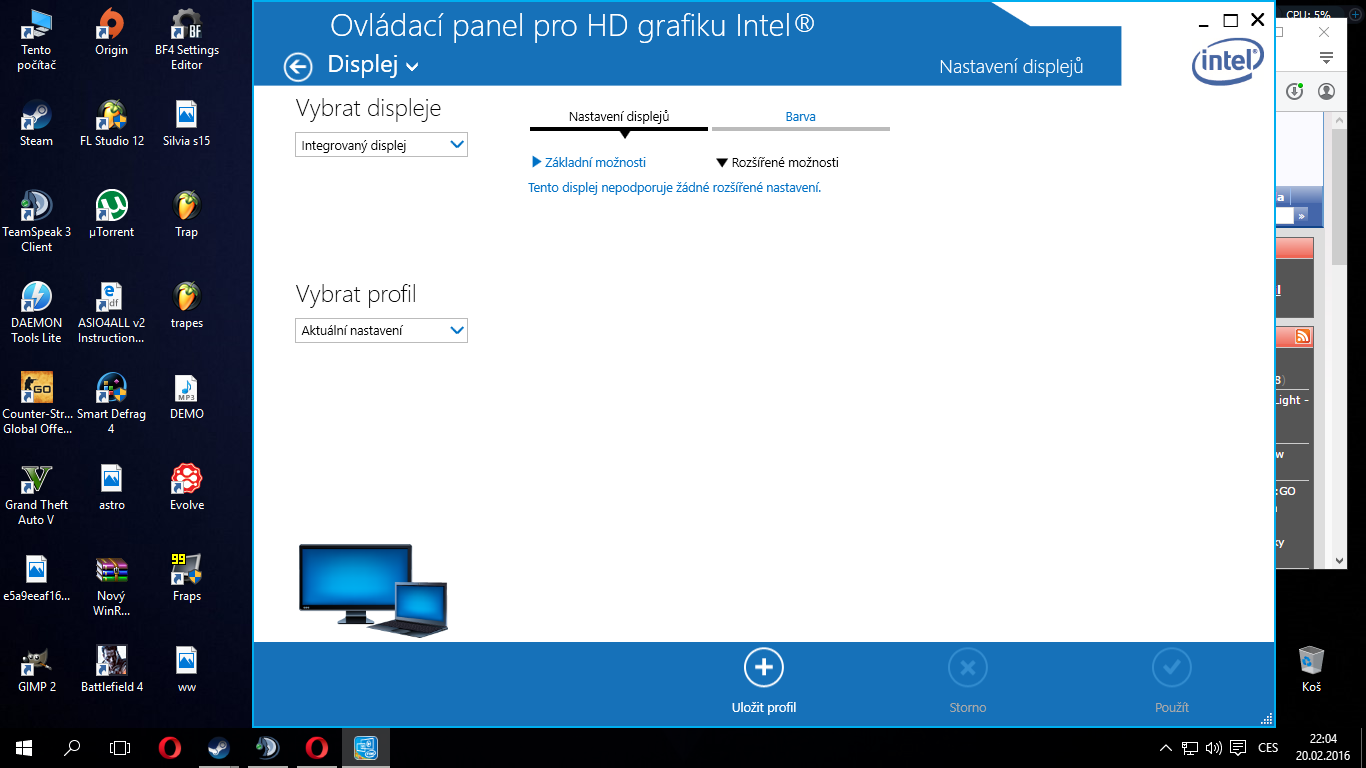1366x768 pixels.
Task: Expand the Aktuální nastavení profile dropdown
Action: click(x=381, y=331)
